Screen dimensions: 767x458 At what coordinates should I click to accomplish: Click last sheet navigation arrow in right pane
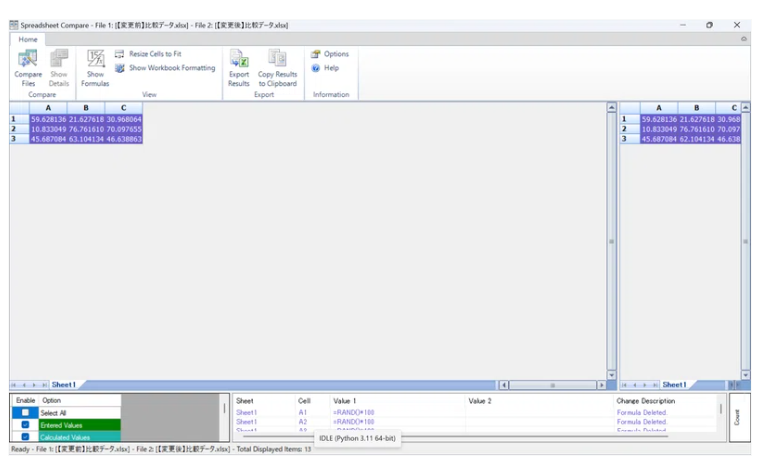coord(654,385)
